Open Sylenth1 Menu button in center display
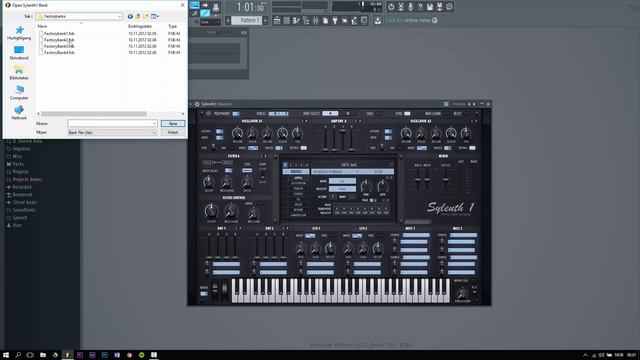This screenshot has width=640, height=360. pyautogui.click(x=296, y=172)
